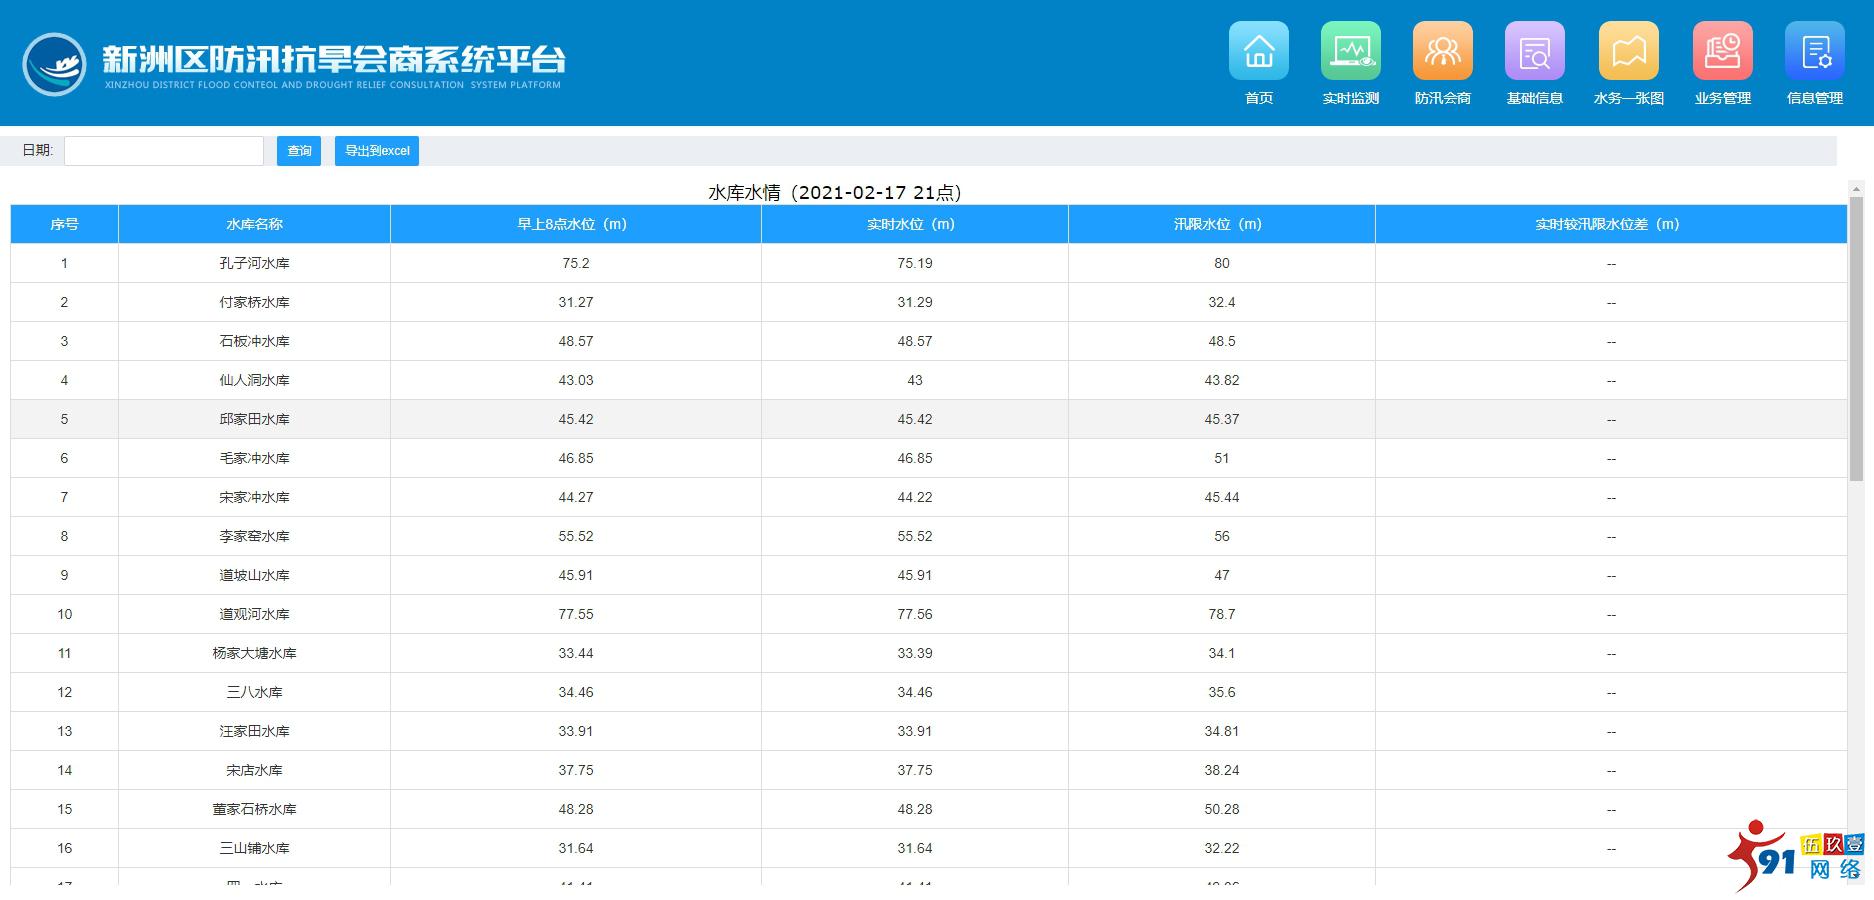Click the 早上8点水位 (m) column header

575,224
